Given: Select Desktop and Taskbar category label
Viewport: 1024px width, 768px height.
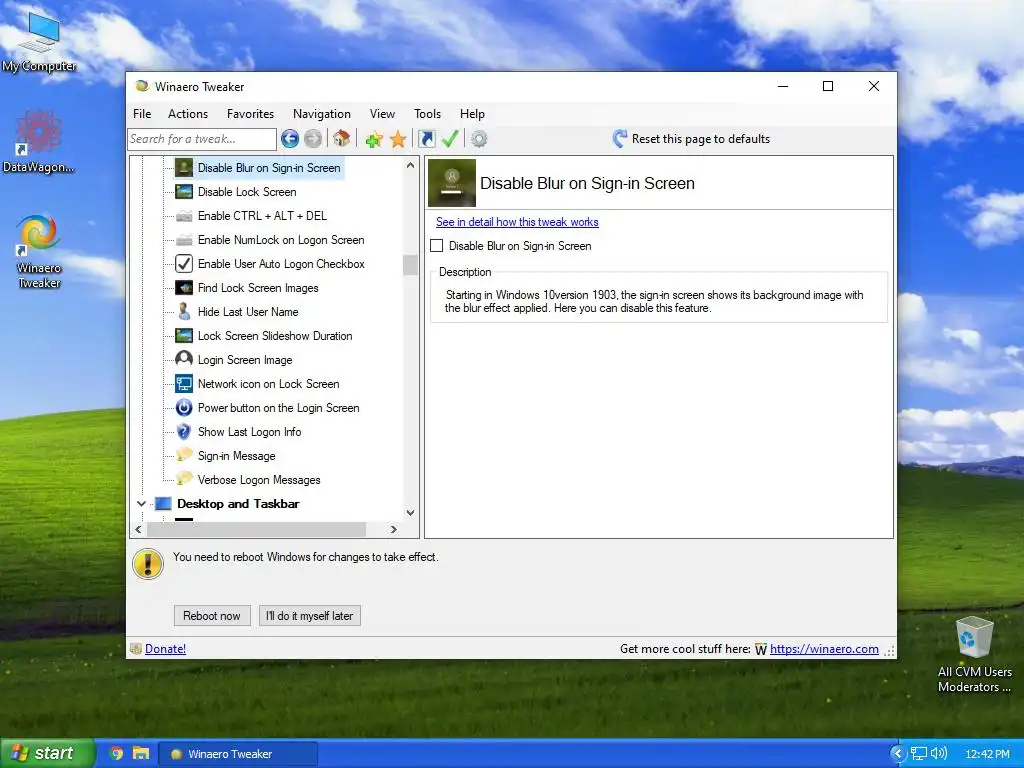Looking at the screenshot, I should 238,504.
